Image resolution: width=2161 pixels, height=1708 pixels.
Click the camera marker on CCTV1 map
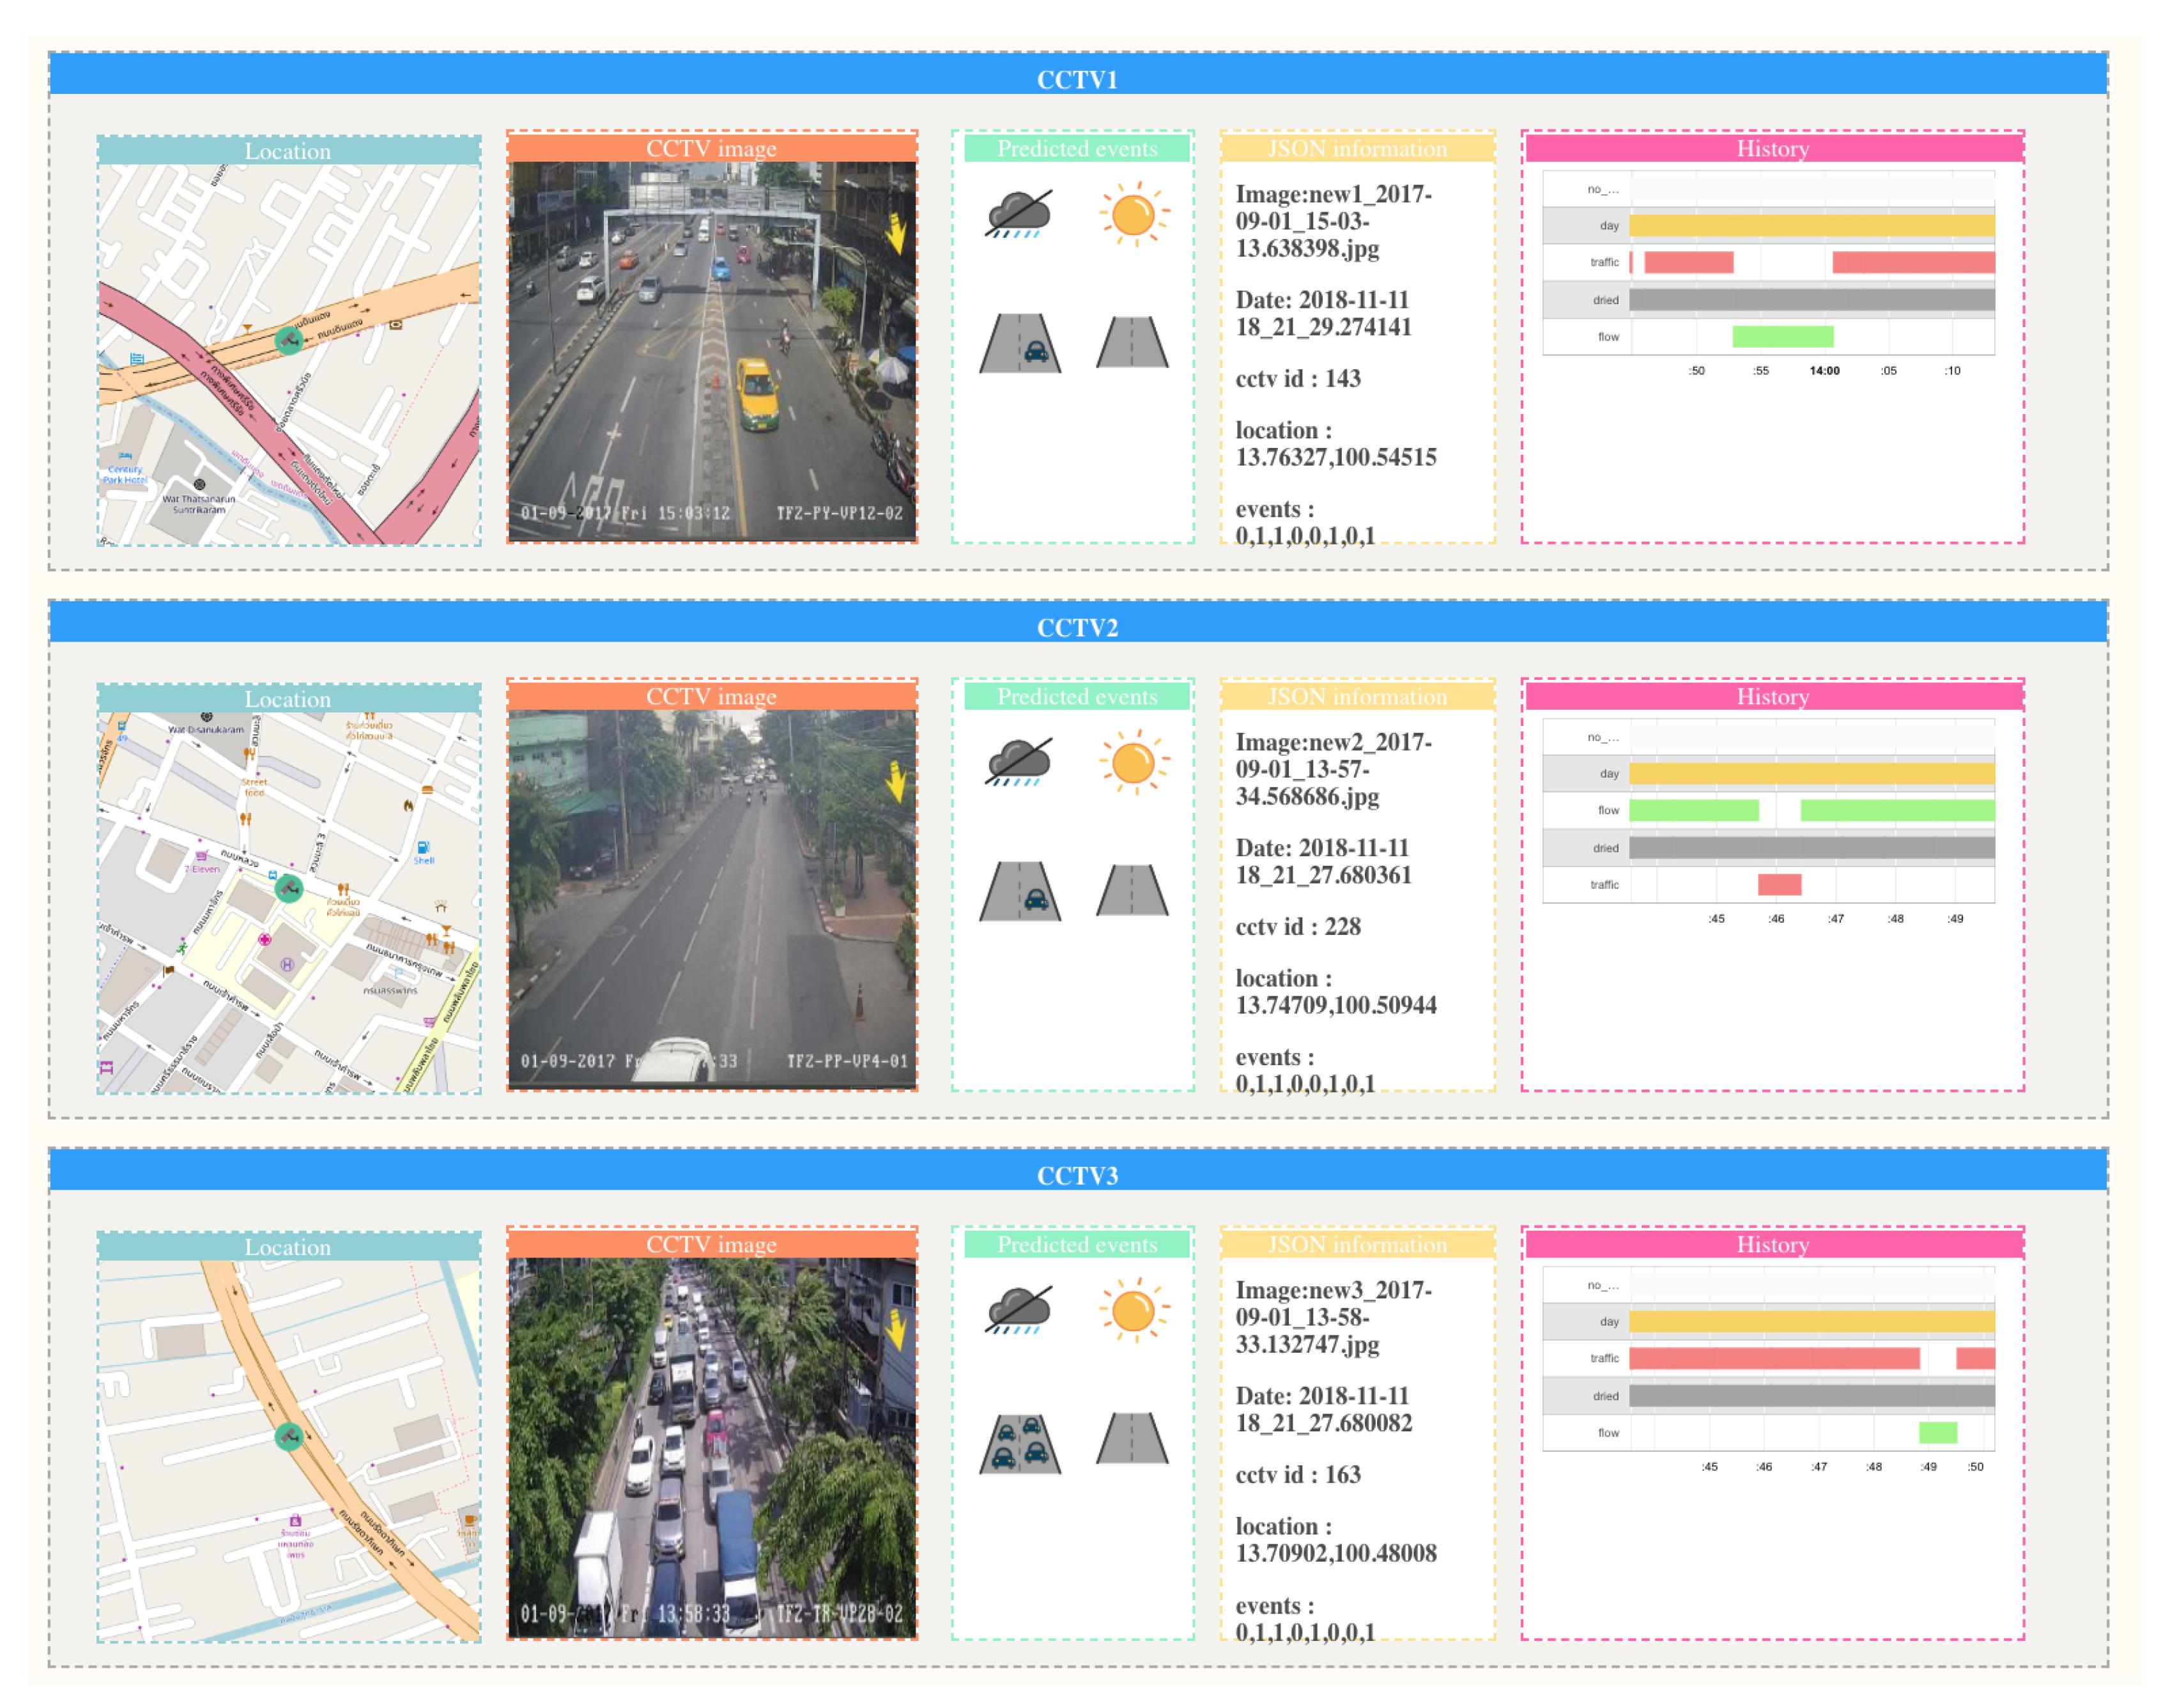(x=289, y=340)
